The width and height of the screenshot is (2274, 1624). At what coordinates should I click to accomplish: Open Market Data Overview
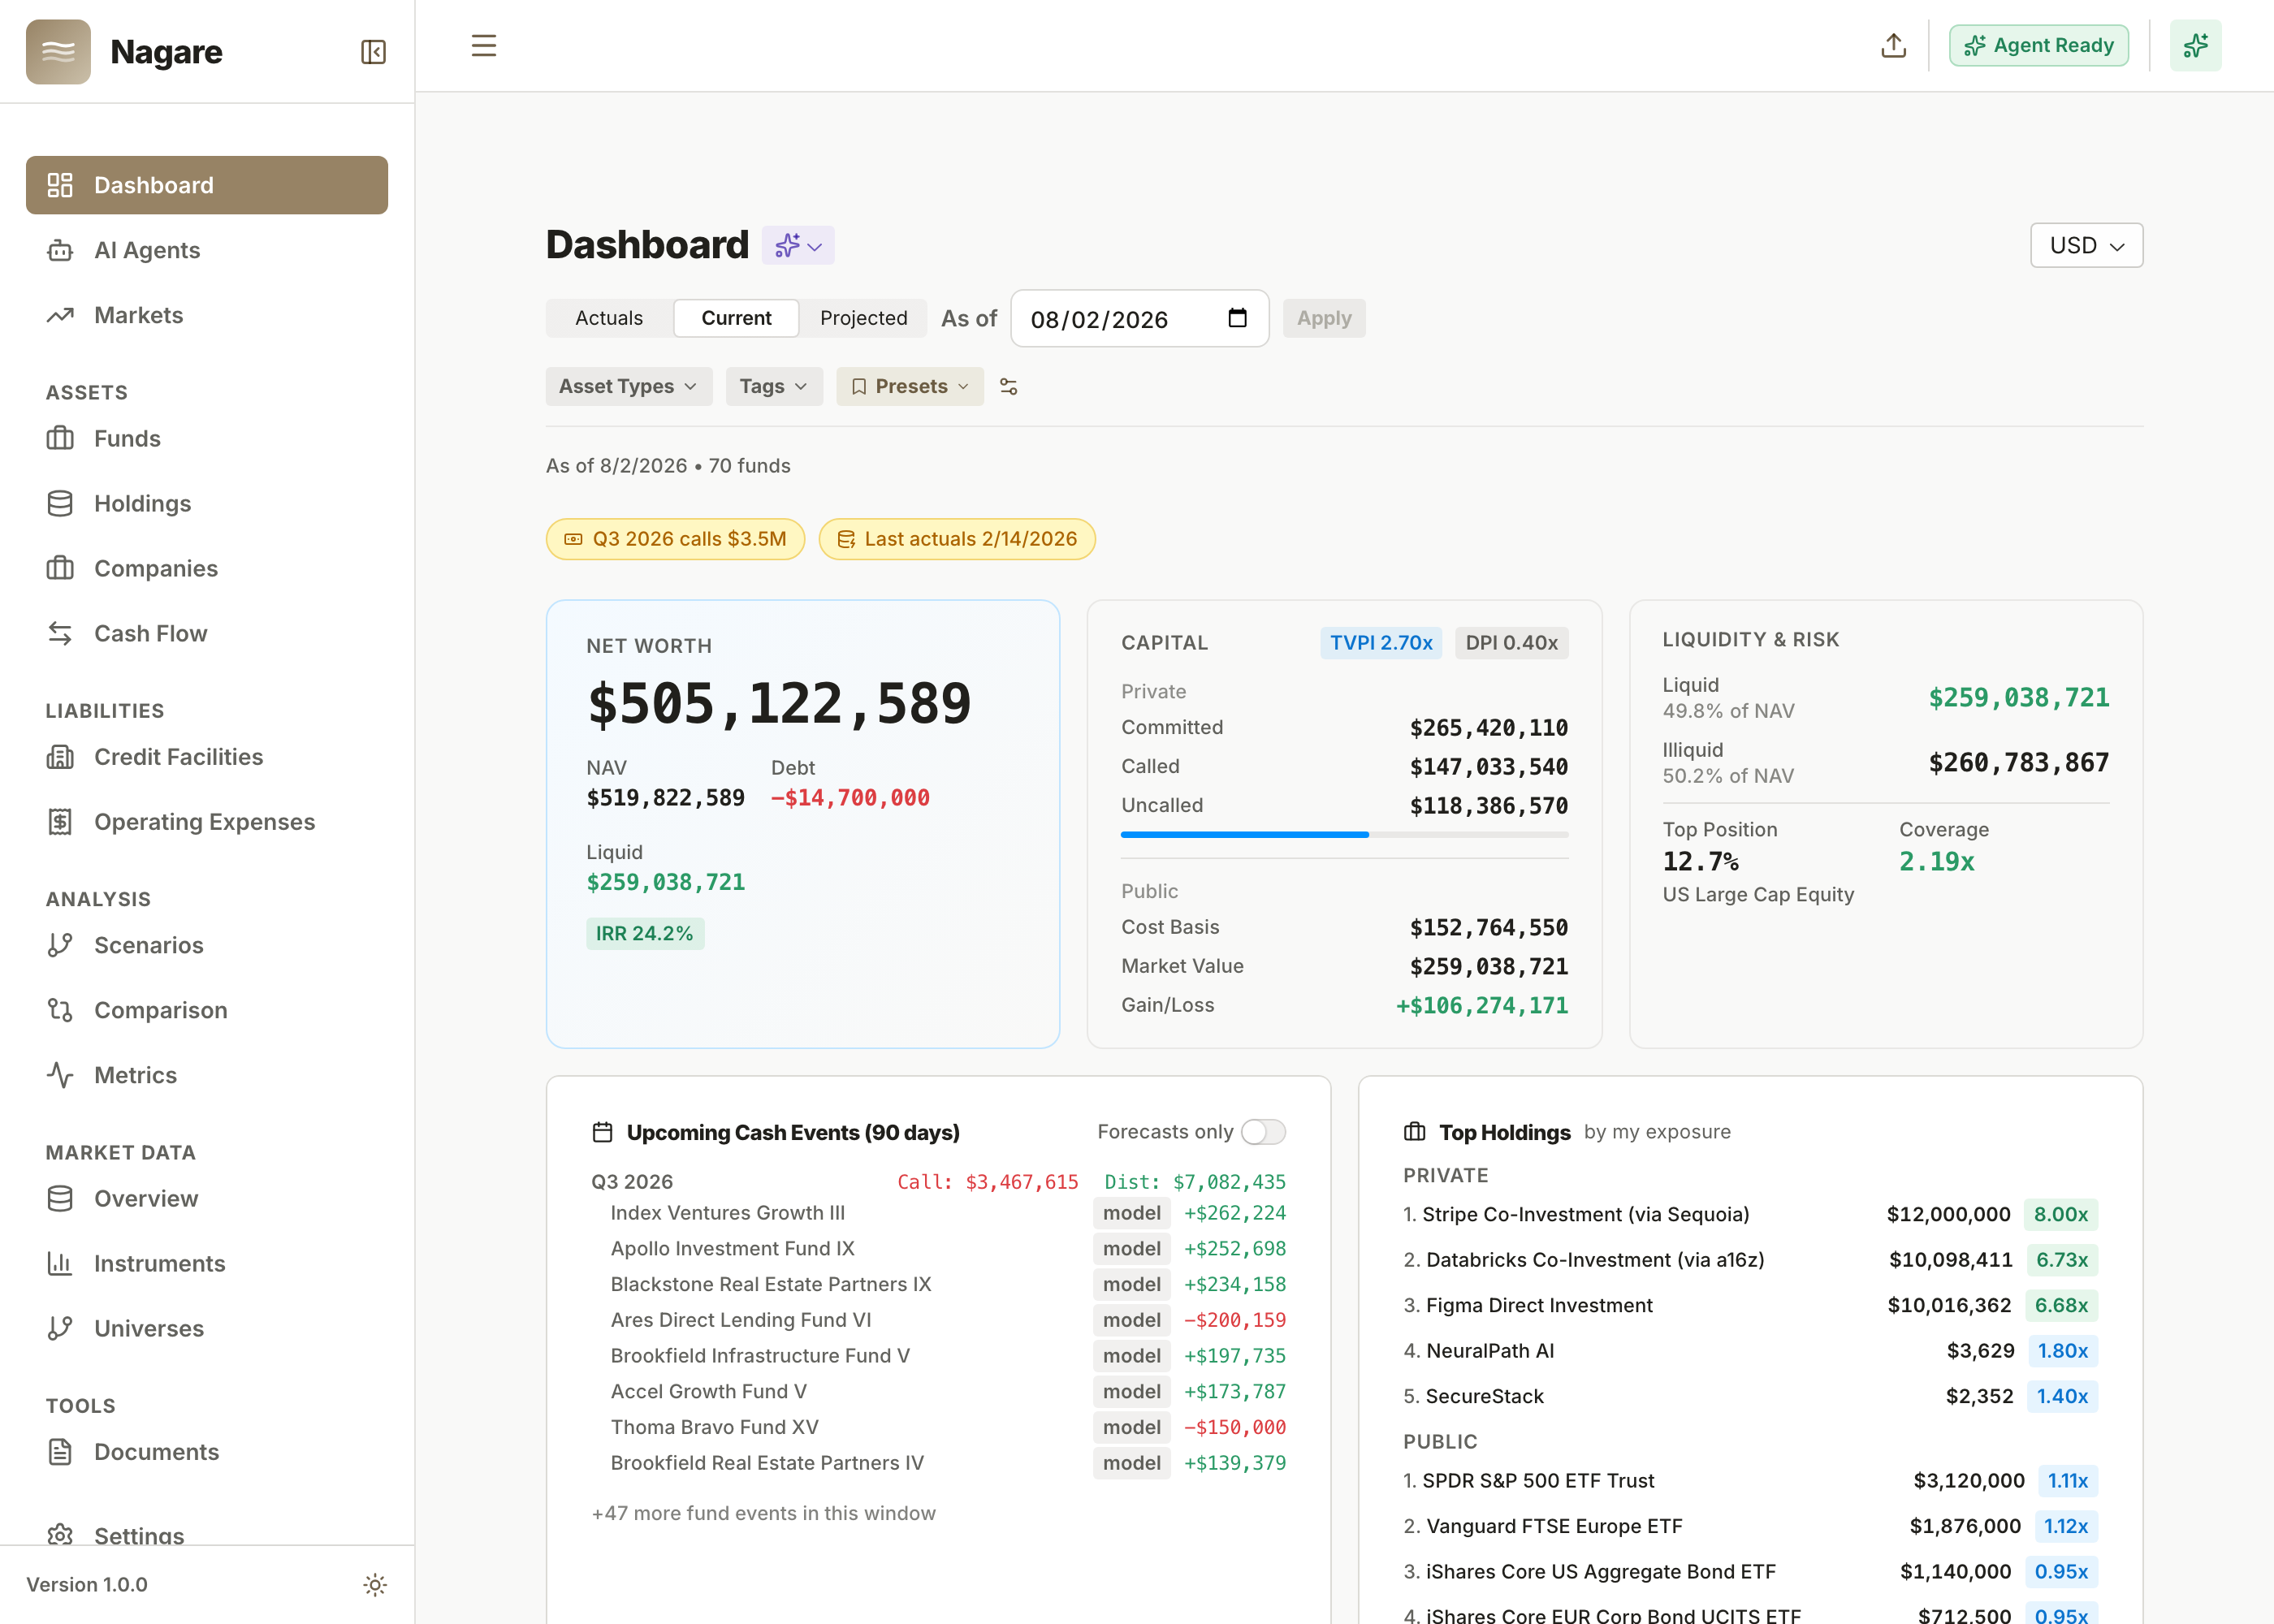[207, 1198]
